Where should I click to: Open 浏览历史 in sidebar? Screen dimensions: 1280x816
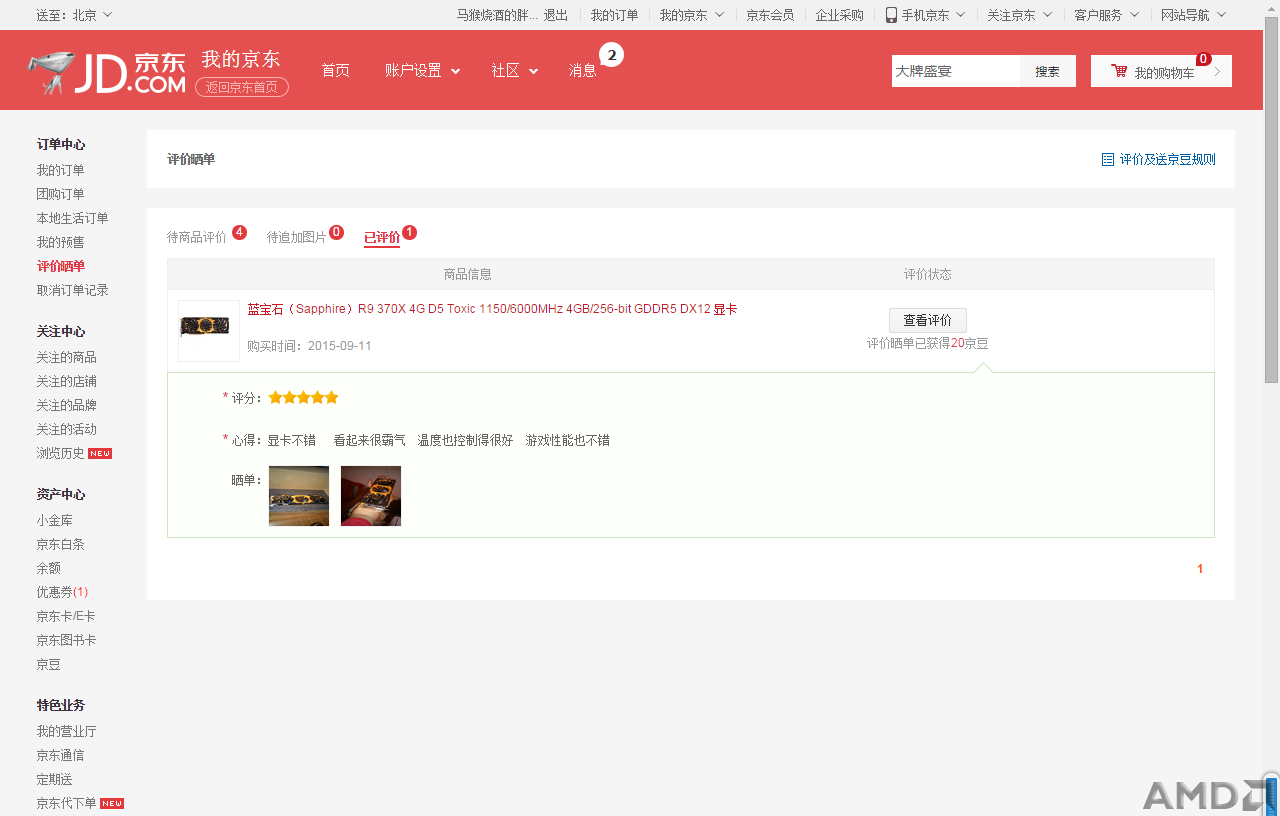click(x=61, y=453)
